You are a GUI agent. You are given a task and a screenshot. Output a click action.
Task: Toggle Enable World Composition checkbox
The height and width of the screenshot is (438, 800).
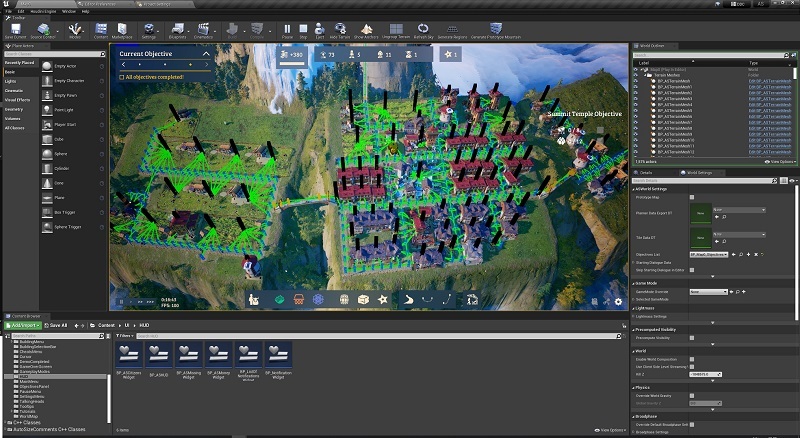click(692, 359)
